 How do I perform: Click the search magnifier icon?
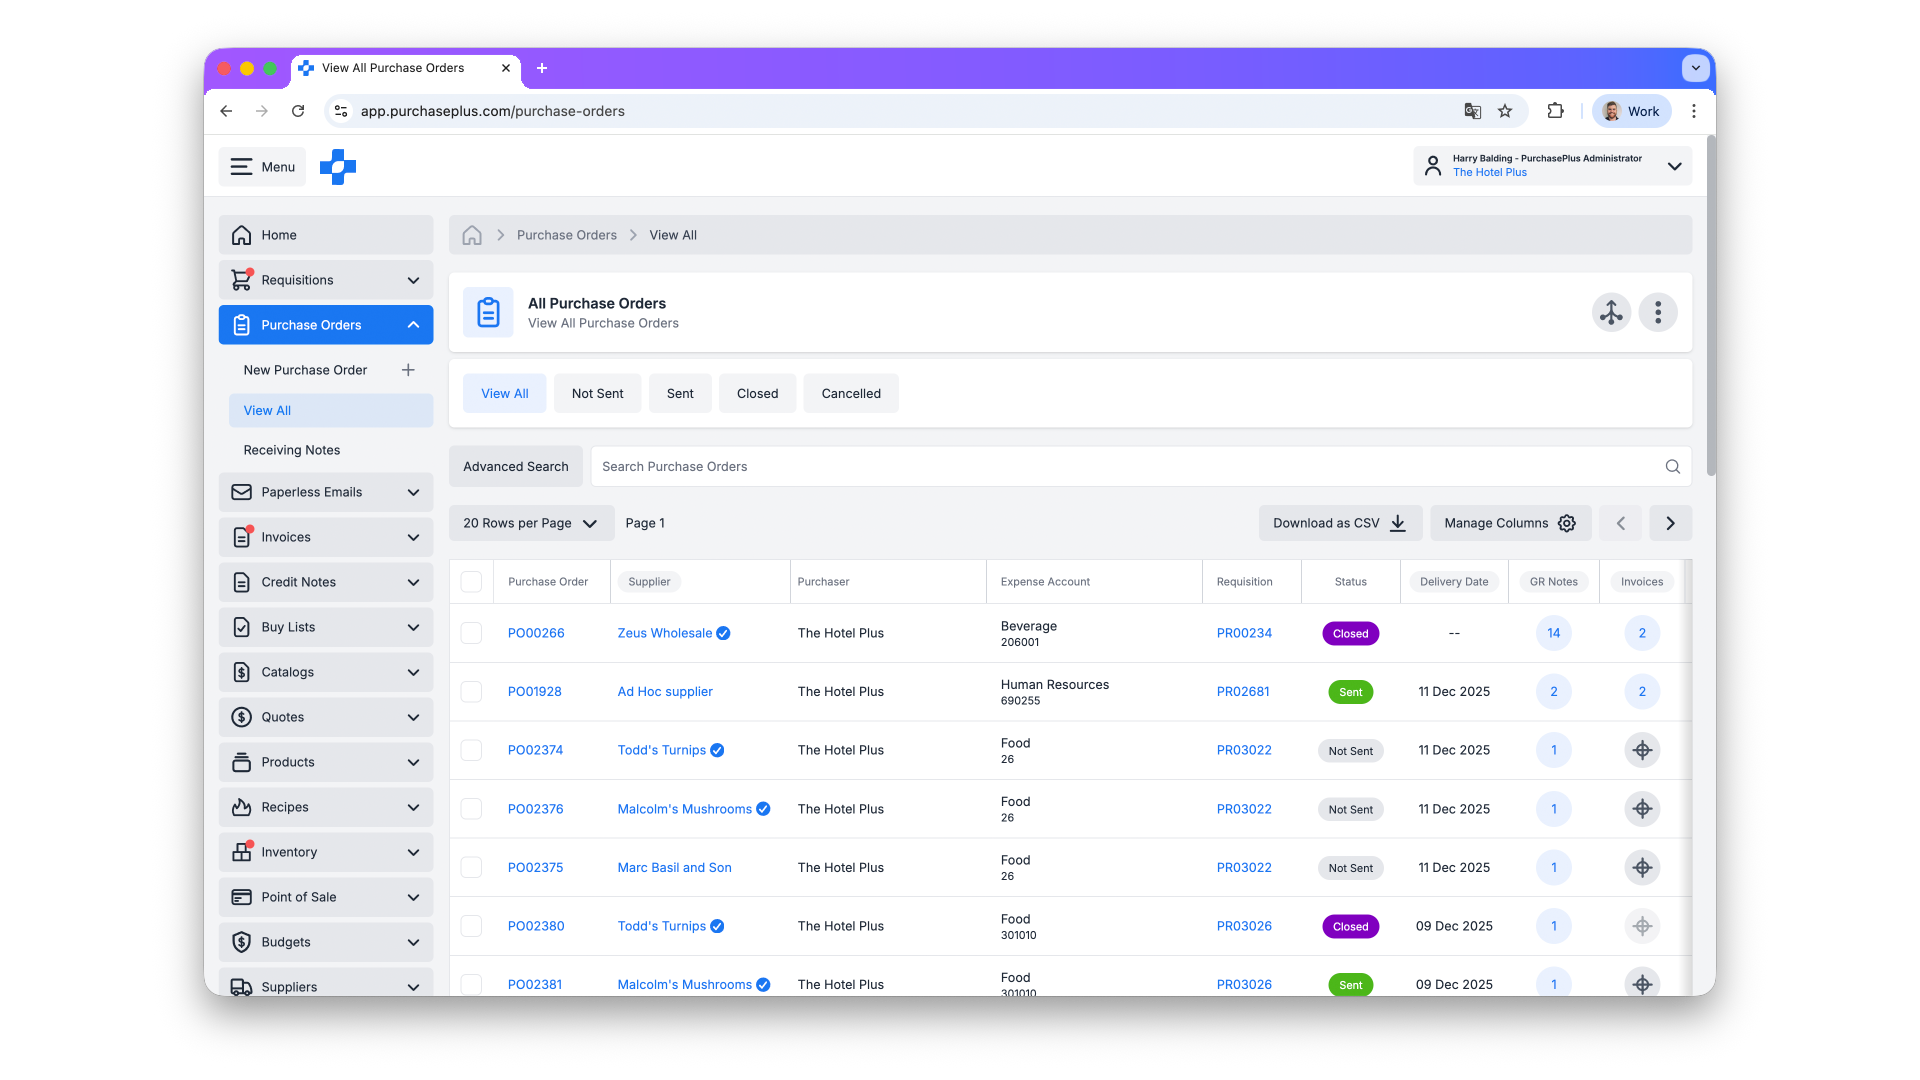click(1672, 467)
